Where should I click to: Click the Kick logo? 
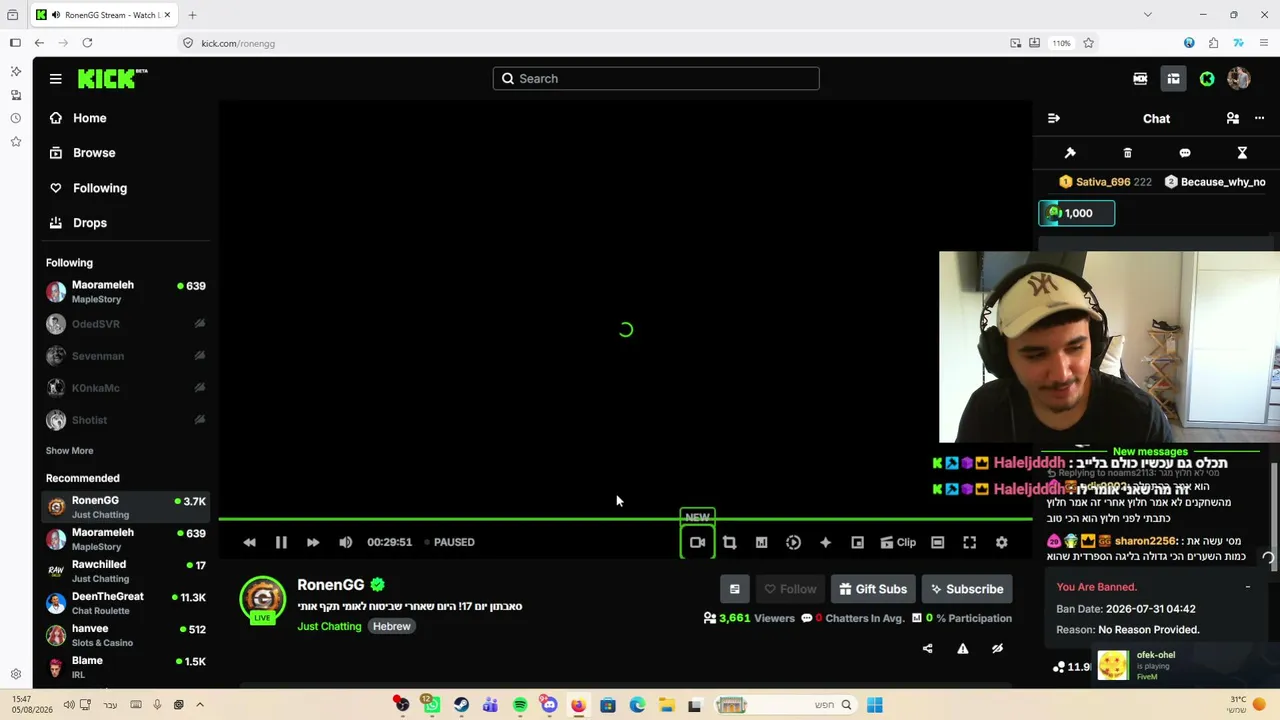pos(112,79)
